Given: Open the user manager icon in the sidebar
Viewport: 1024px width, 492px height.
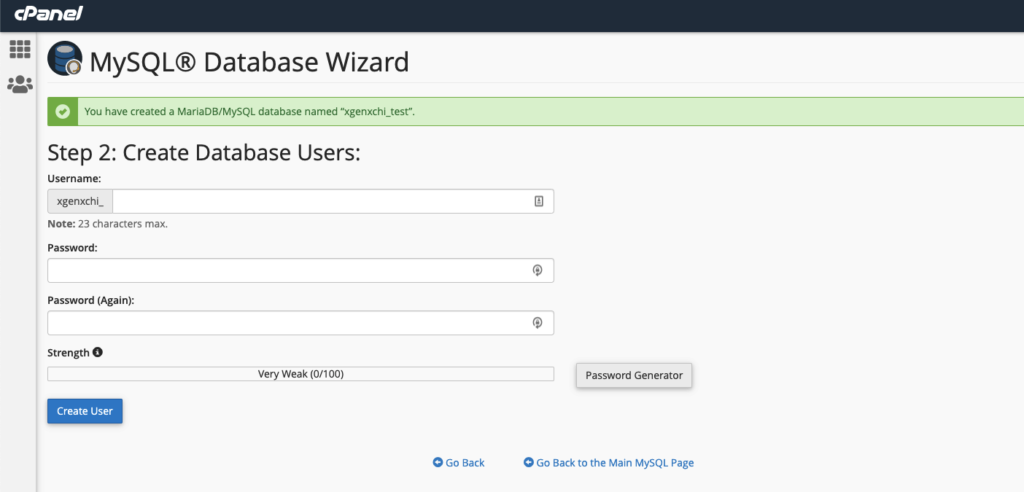Looking at the screenshot, I should pos(19,85).
